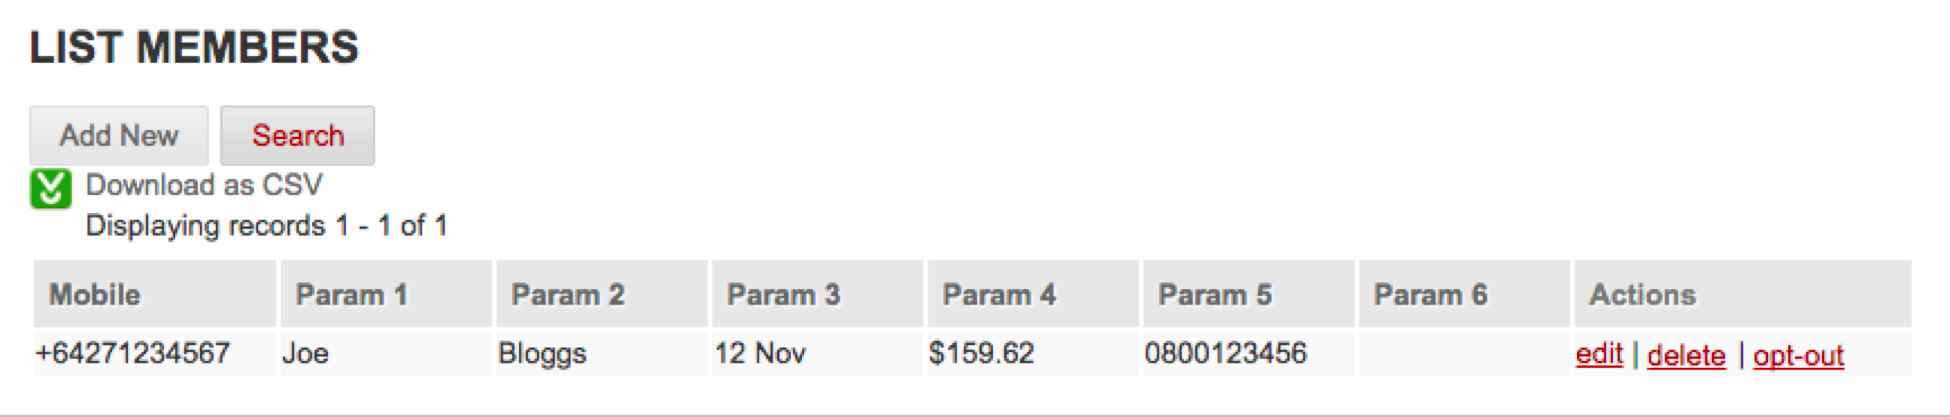
Task: Open the Search button
Action: 297,135
